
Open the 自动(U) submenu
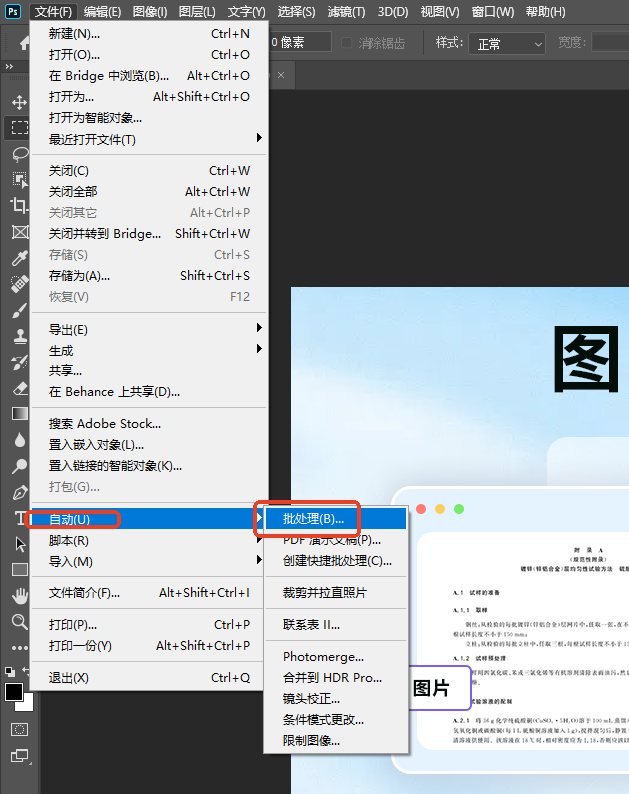(149, 519)
